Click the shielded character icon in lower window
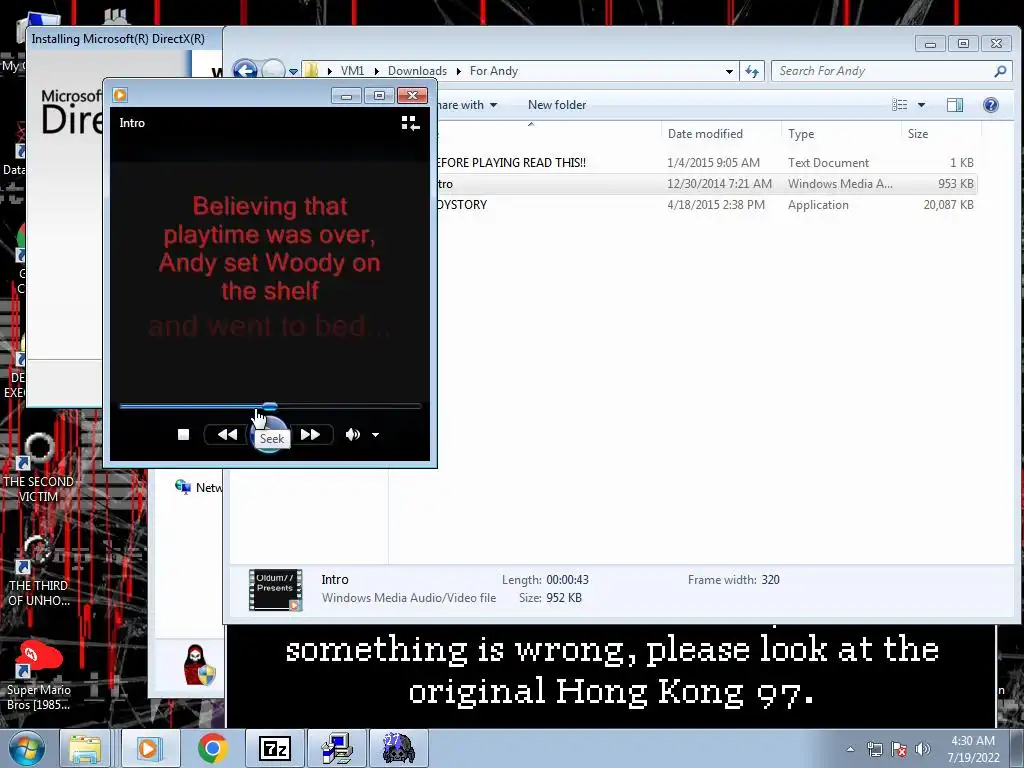The image size is (1024, 768). [x=198, y=665]
